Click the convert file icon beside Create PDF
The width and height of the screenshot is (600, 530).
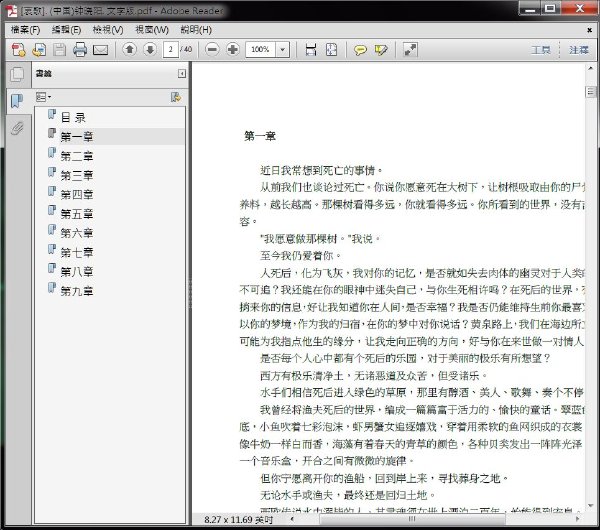coord(39,50)
